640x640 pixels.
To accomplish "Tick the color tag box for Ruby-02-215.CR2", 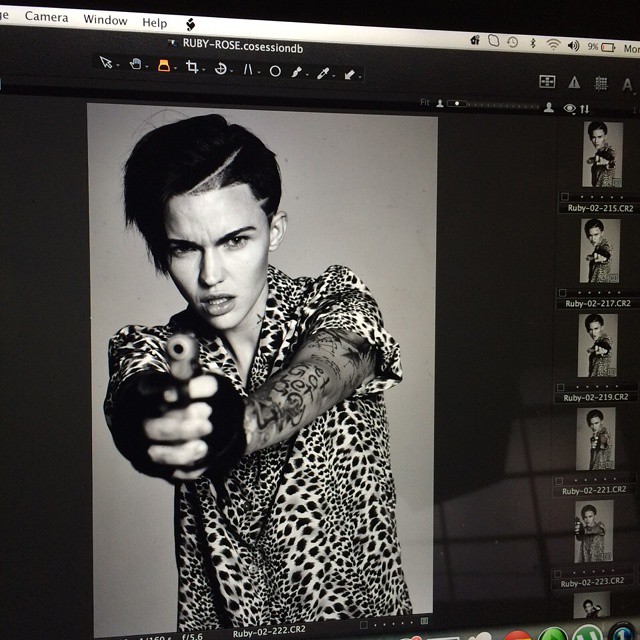I will (x=565, y=197).
